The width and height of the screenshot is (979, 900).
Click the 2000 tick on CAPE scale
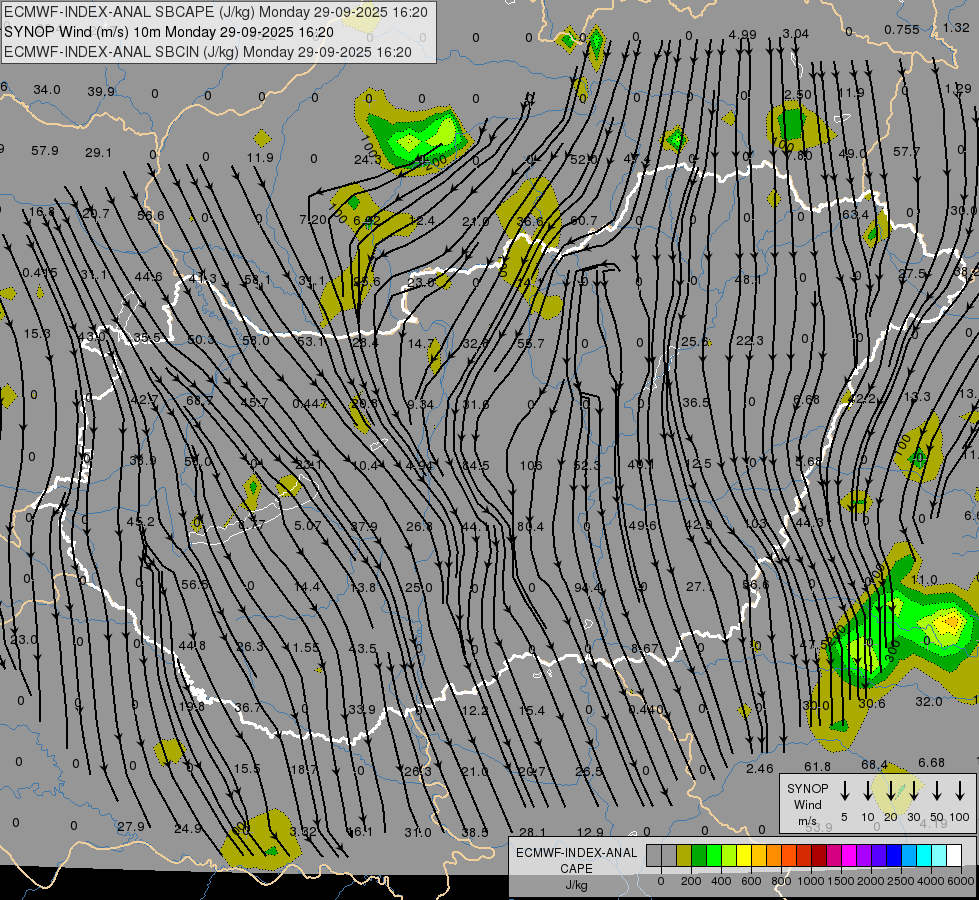tap(870, 881)
